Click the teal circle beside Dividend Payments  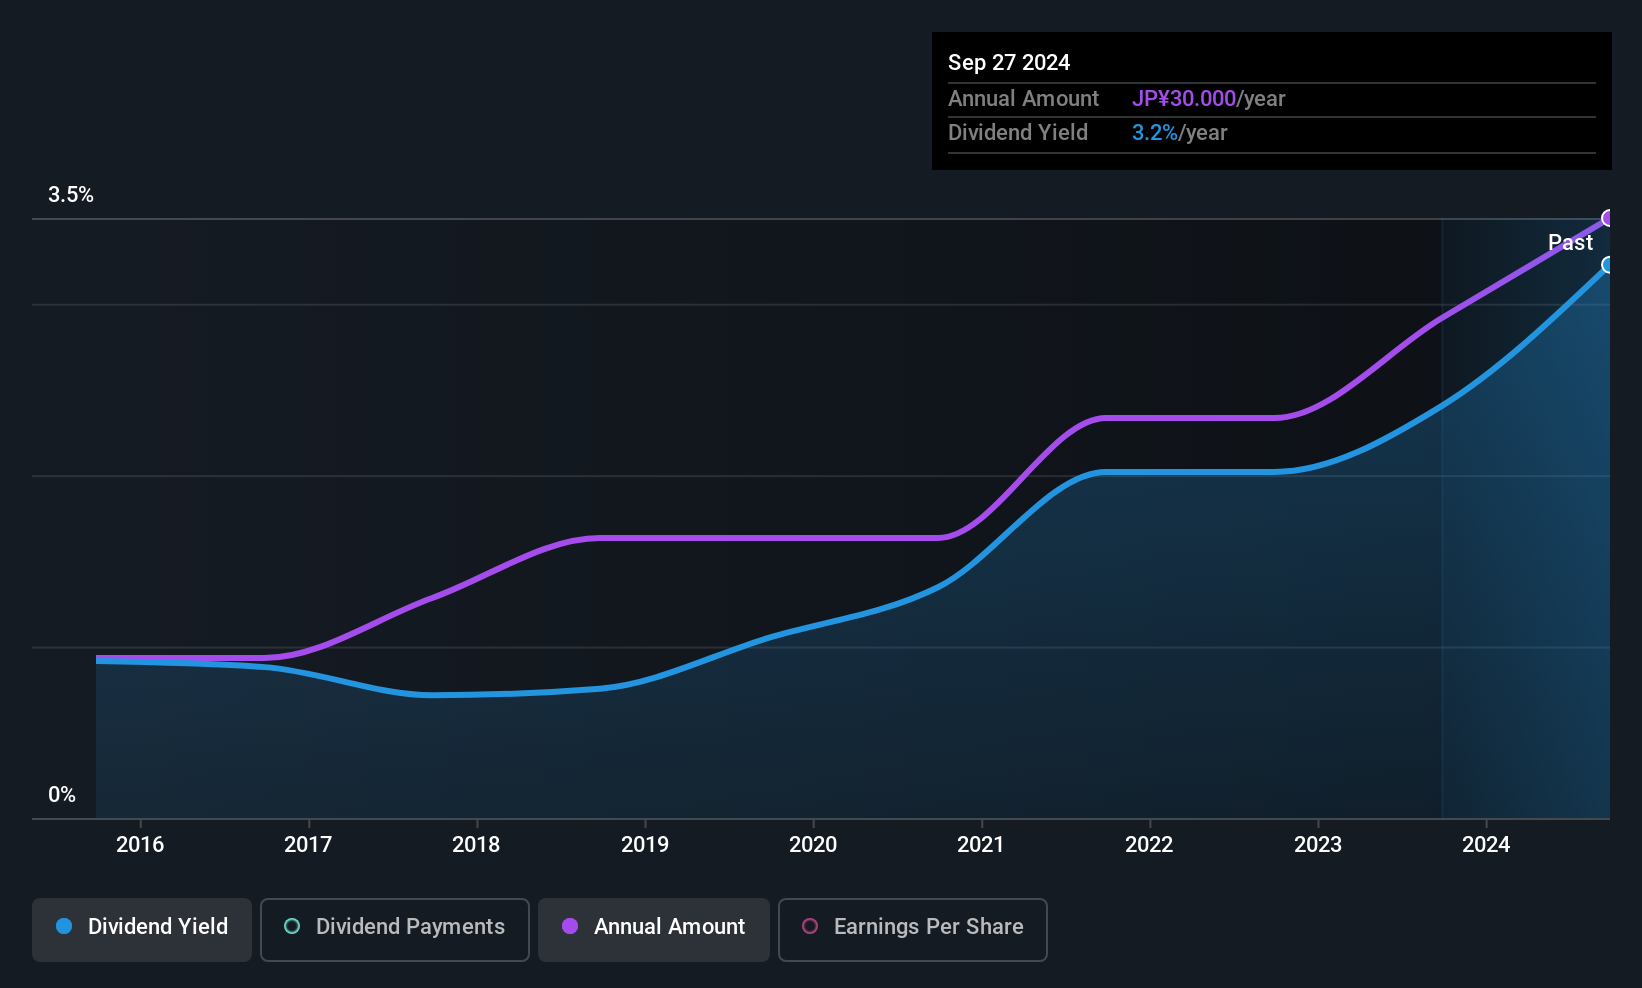(x=292, y=927)
